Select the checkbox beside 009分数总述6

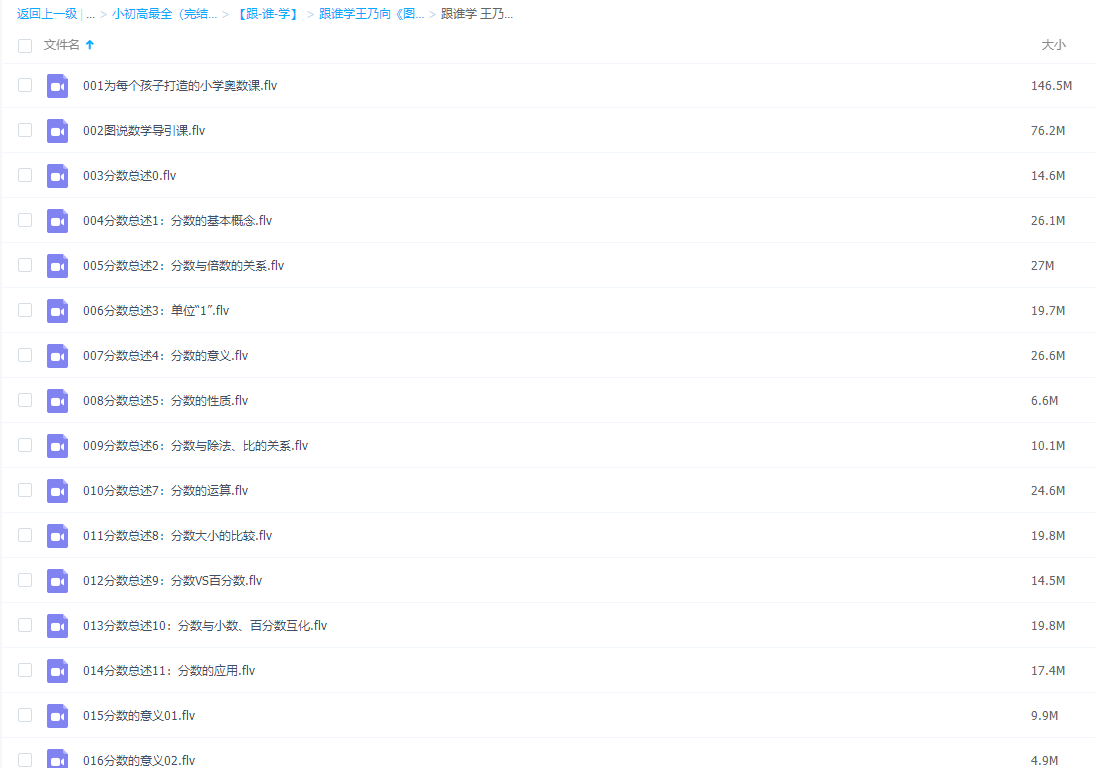click(25, 445)
